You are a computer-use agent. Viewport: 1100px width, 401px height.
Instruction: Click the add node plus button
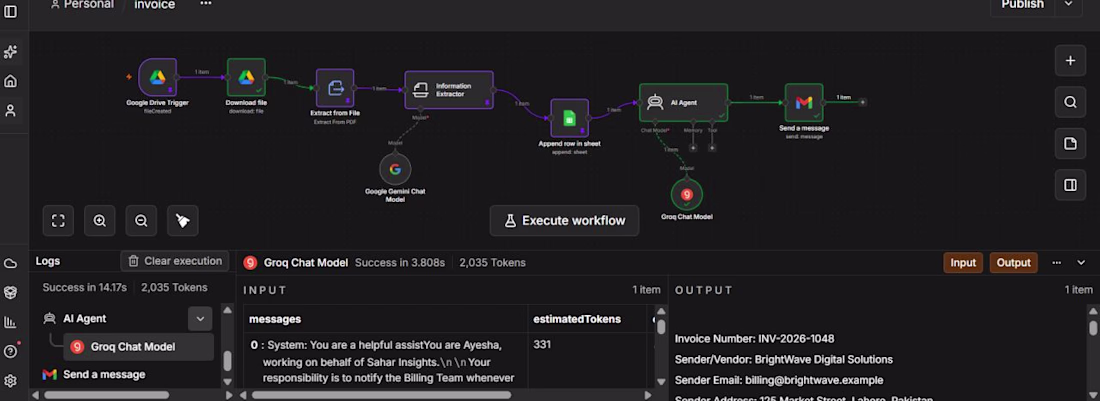coord(1071,60)
